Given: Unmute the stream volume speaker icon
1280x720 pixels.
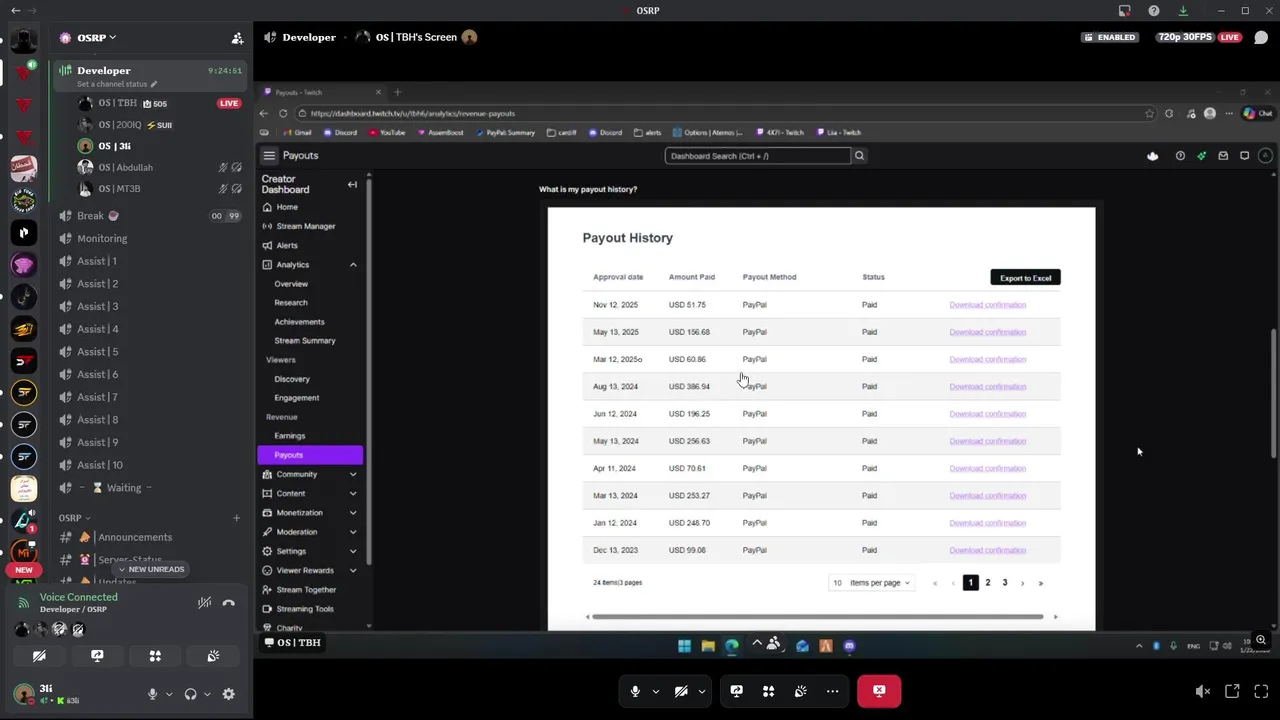Looking at the screenshot, I should [x=1203, y=691].
